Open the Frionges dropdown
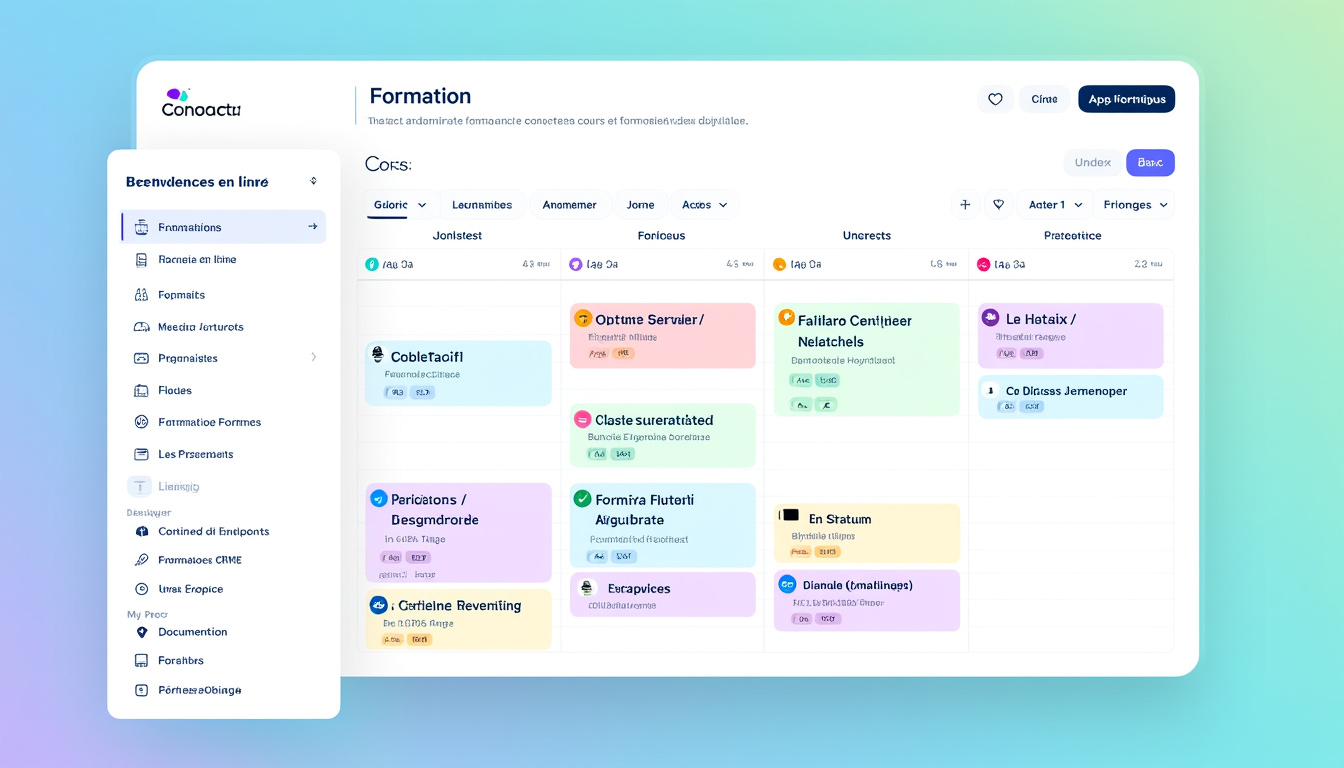Screen dimensions: 1344x768 (1135, 205)
